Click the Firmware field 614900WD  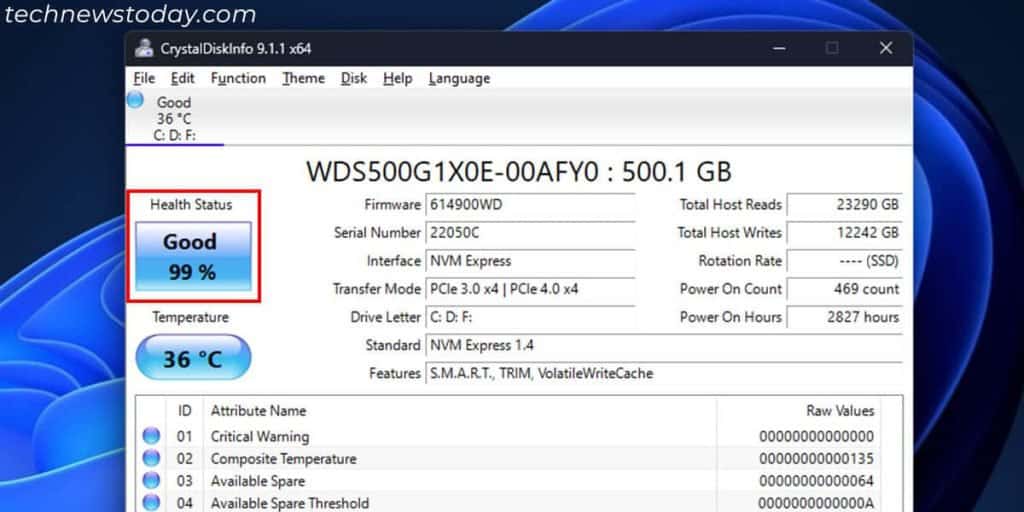(530, 204)
